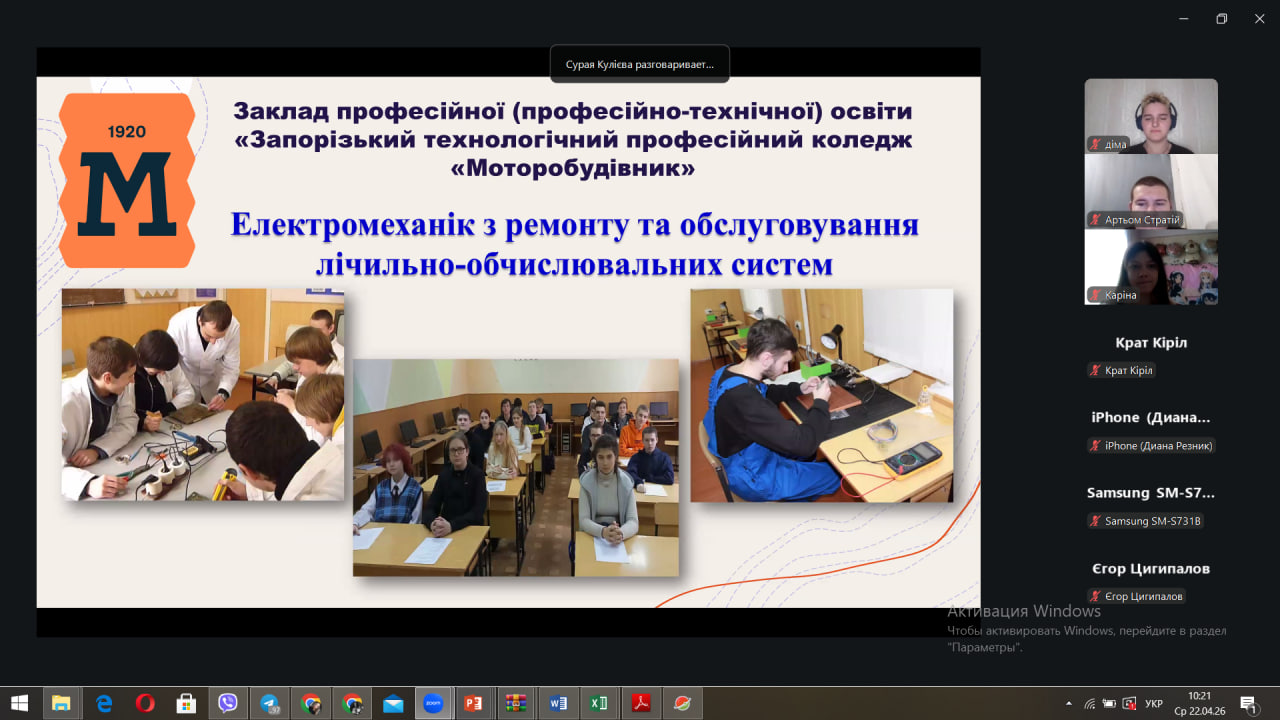Open the Windows Start menu
This screenshot has width=1280, height=720.
(x=19, y=703)
